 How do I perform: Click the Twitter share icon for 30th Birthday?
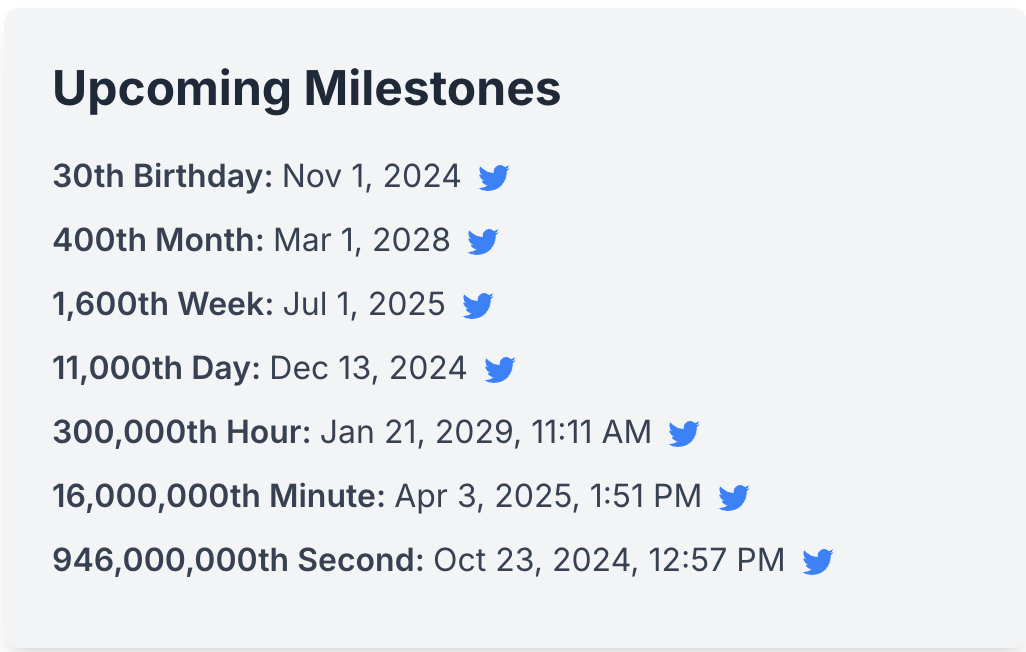coord(493,176)
